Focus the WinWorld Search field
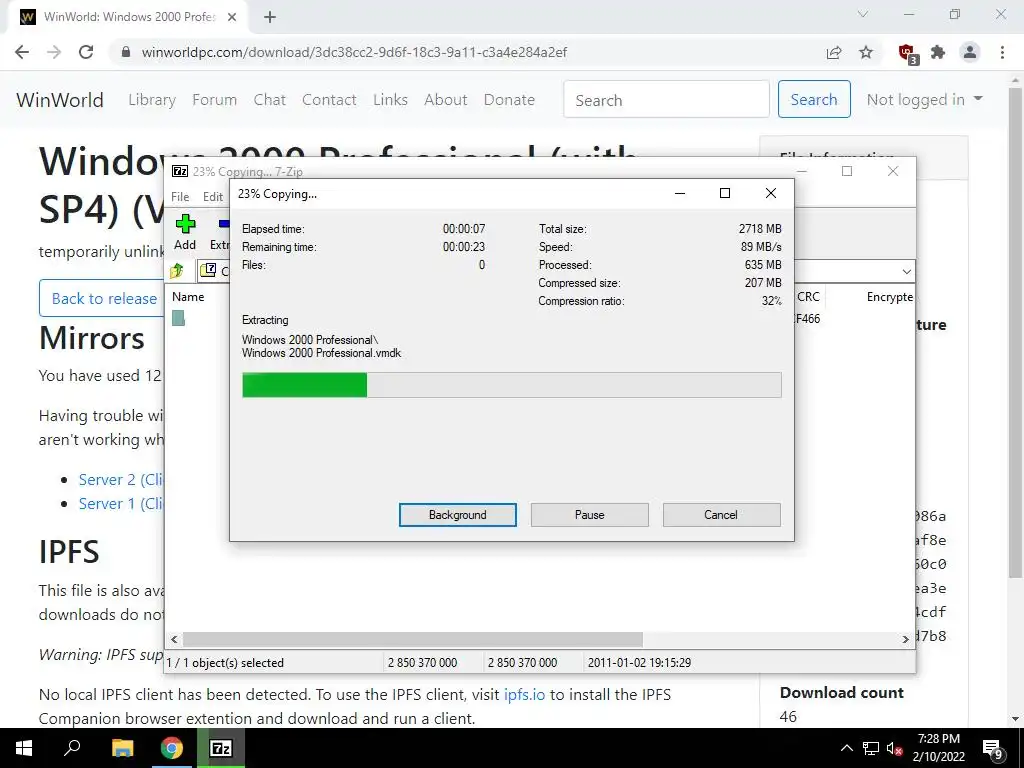The height and width of the screenshot is (768, 1024). [x=666, y=99]
